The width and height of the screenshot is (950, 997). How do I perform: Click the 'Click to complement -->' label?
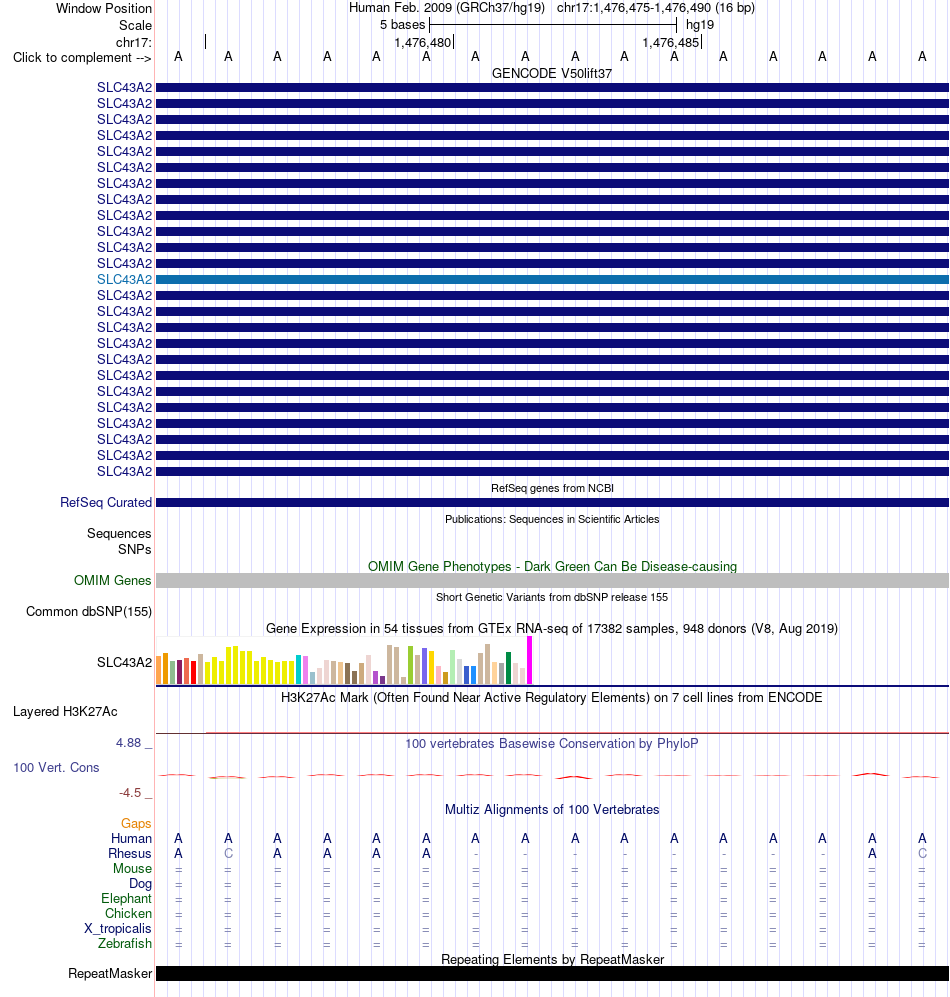coord(82,58)
